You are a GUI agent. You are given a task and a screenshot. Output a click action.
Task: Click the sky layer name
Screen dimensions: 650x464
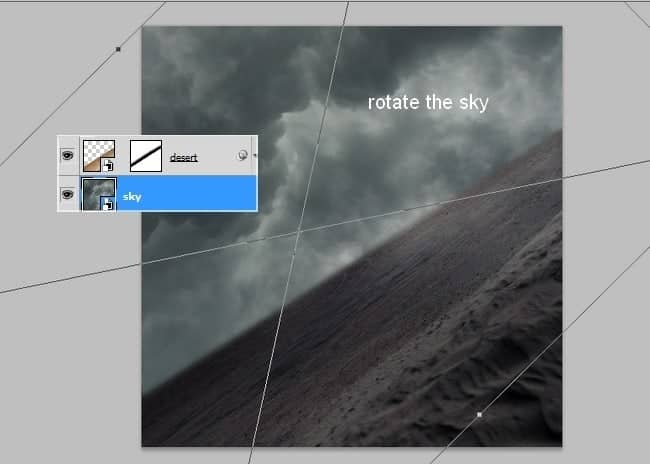[x=132, y=197]
